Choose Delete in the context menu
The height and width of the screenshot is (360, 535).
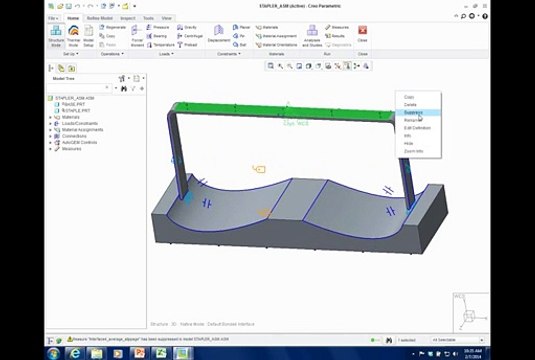click(418, 105)
